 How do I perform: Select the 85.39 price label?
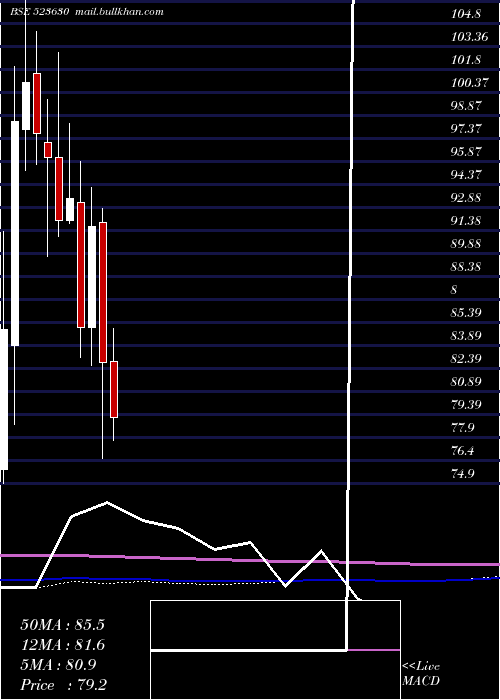(466, 312)
